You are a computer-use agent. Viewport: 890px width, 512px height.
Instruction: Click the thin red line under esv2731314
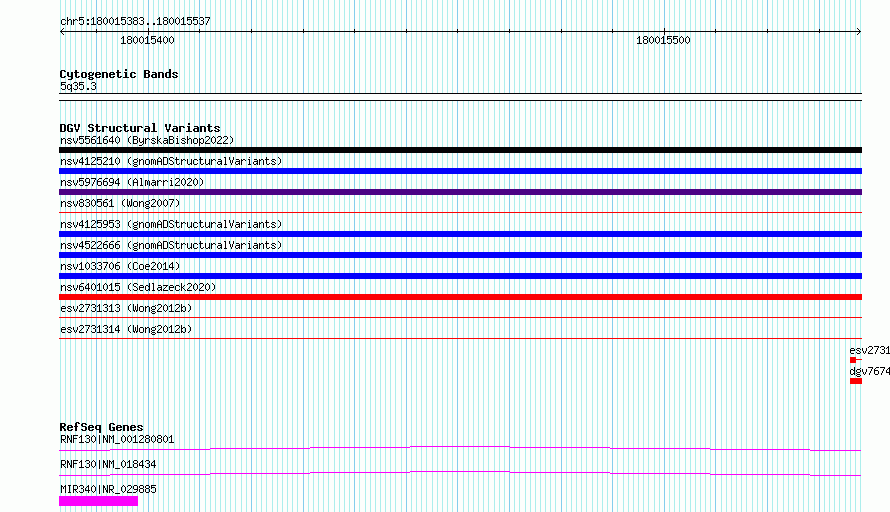coord(460,338)
